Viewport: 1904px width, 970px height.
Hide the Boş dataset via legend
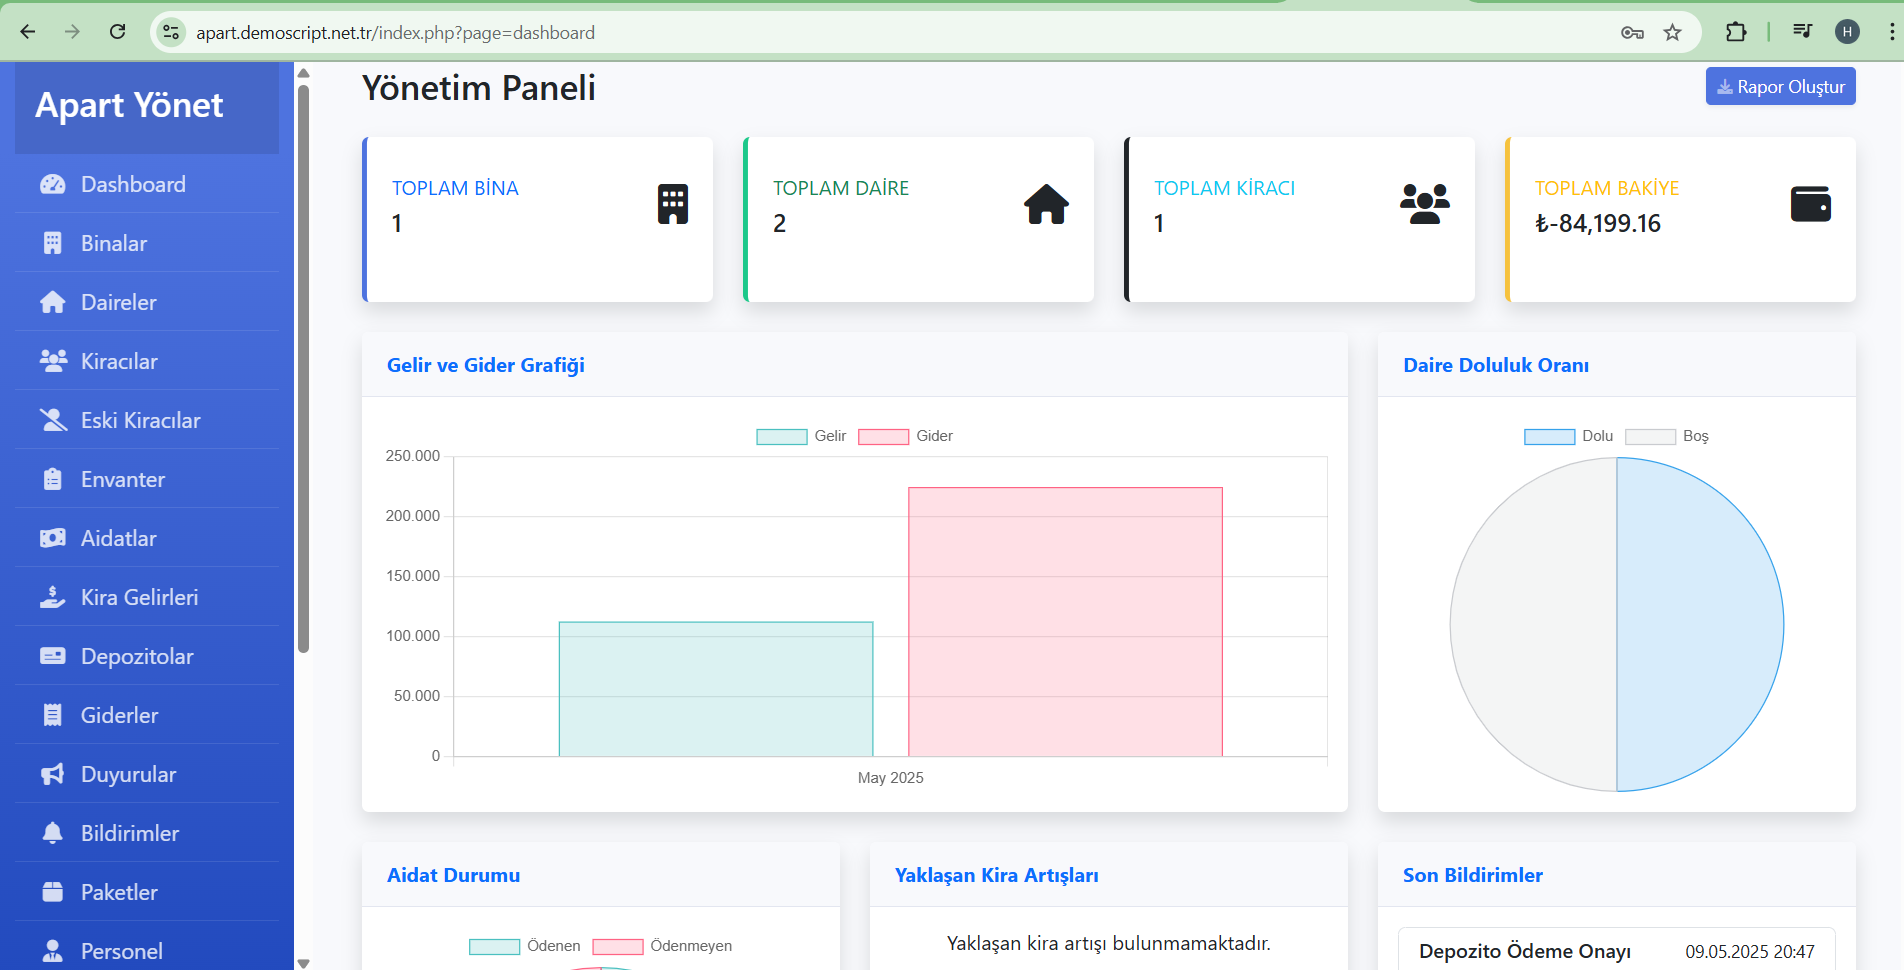(1667, 437)
